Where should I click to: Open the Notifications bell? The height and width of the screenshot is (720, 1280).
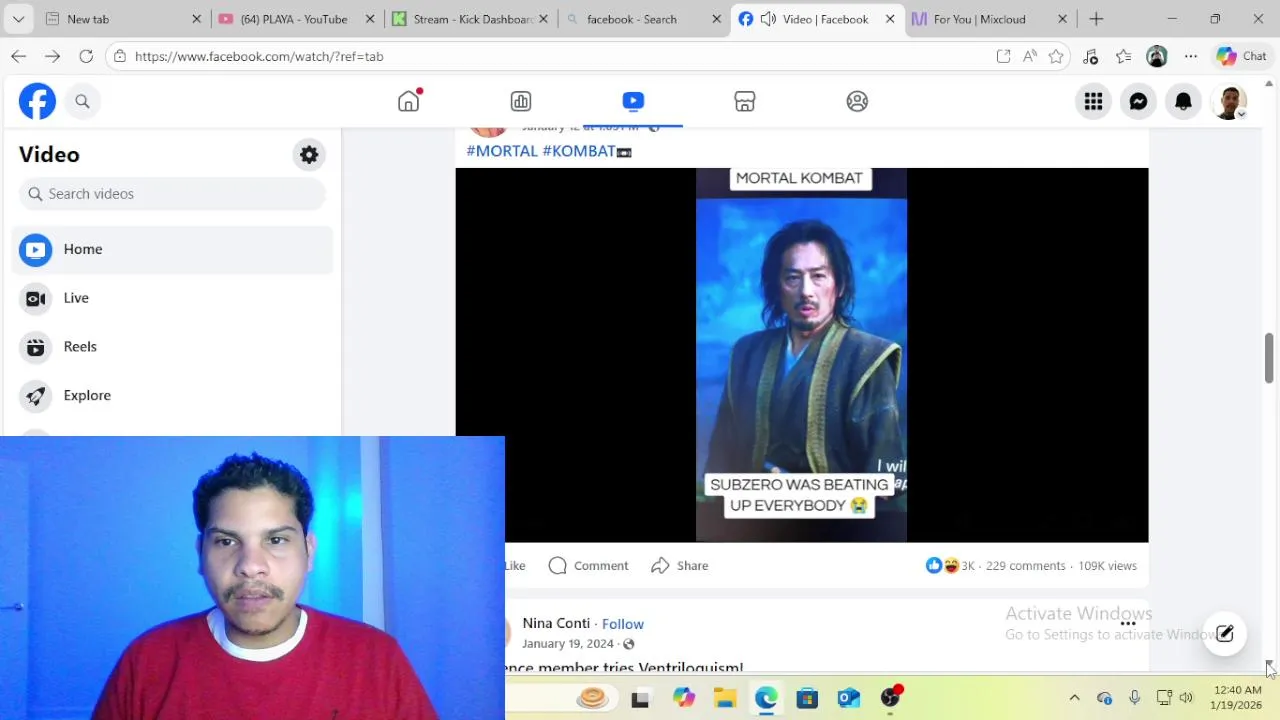coord(1184,101)
